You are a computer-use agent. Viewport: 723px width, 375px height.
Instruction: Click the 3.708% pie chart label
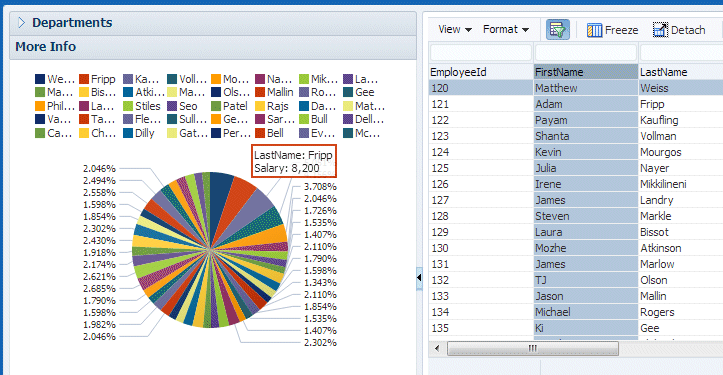(320, 186)
